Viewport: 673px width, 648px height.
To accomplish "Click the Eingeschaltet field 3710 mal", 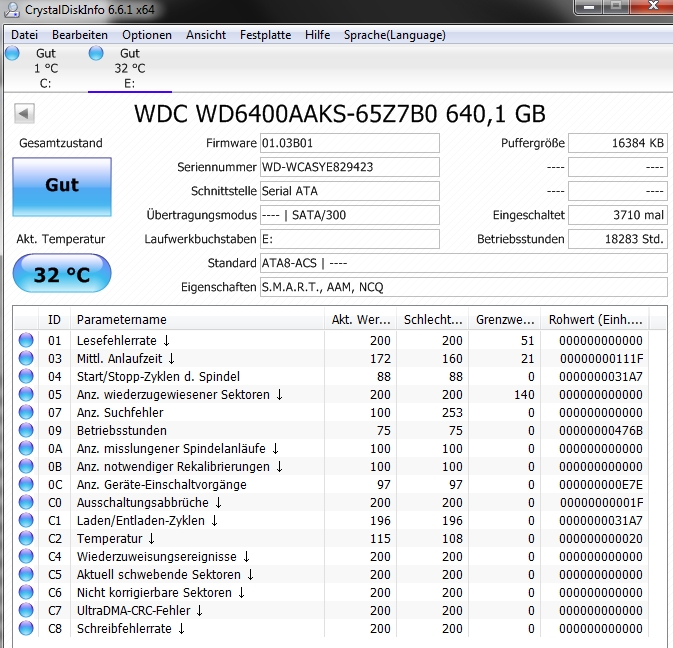I will [618, 215].
